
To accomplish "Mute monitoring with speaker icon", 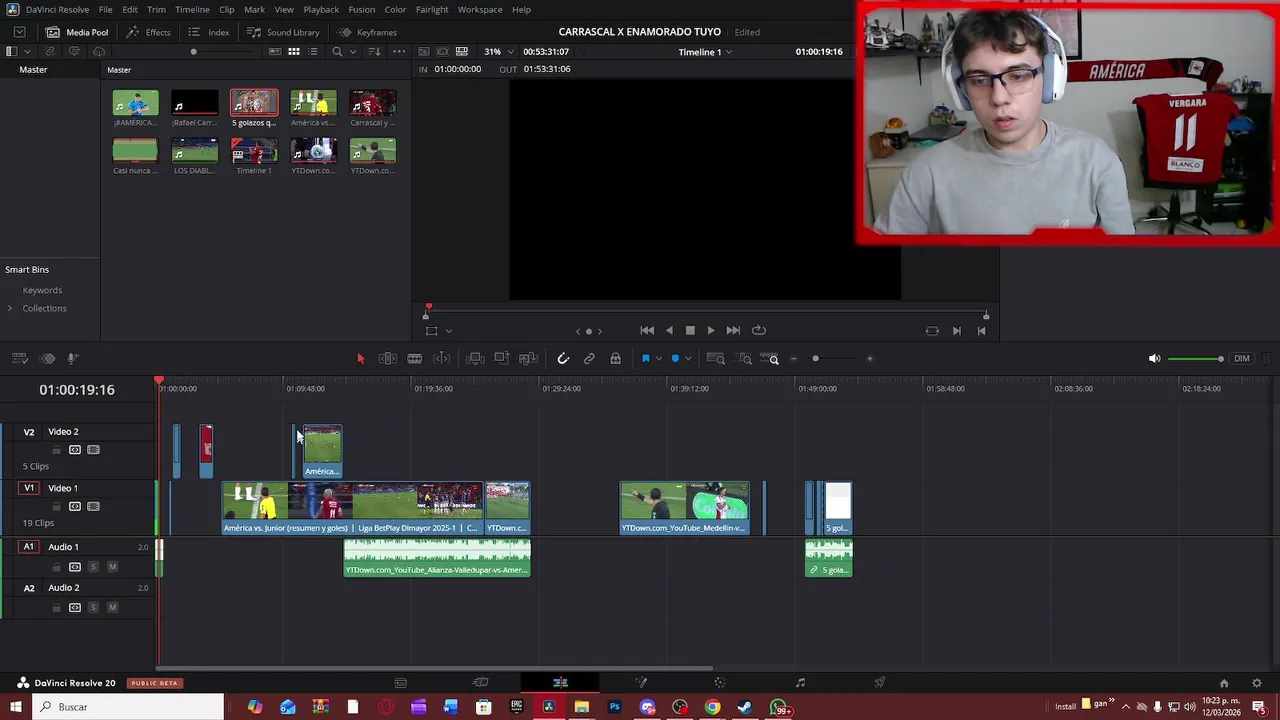I will pos(1154,358).
